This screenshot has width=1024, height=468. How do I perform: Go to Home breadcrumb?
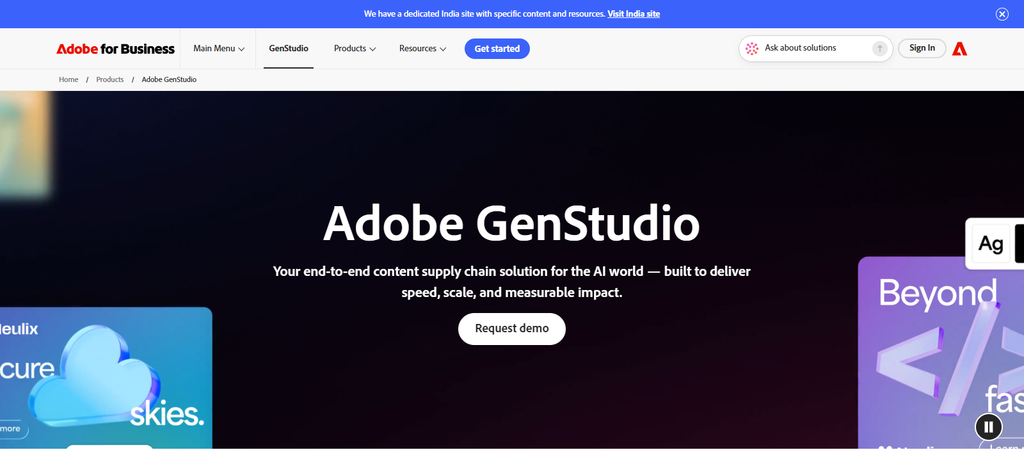click(x=69, y=80)
